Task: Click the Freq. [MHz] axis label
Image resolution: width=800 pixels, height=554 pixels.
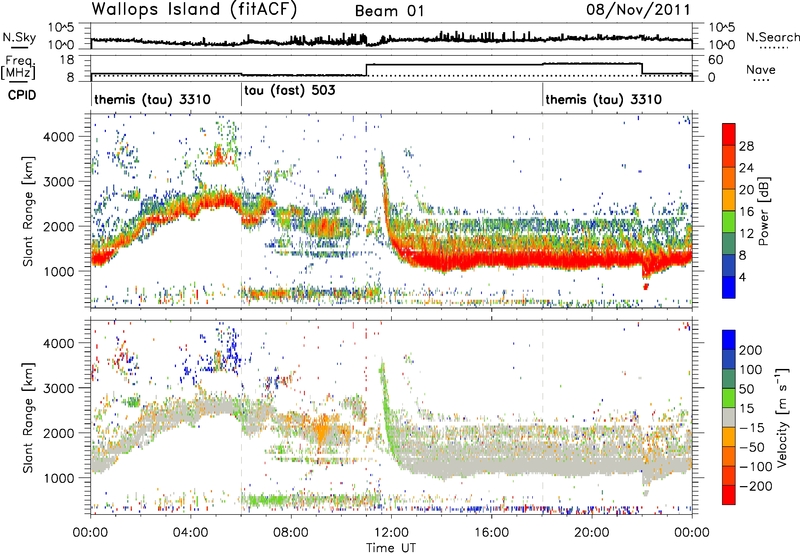Action: click(x=19, y=68)
